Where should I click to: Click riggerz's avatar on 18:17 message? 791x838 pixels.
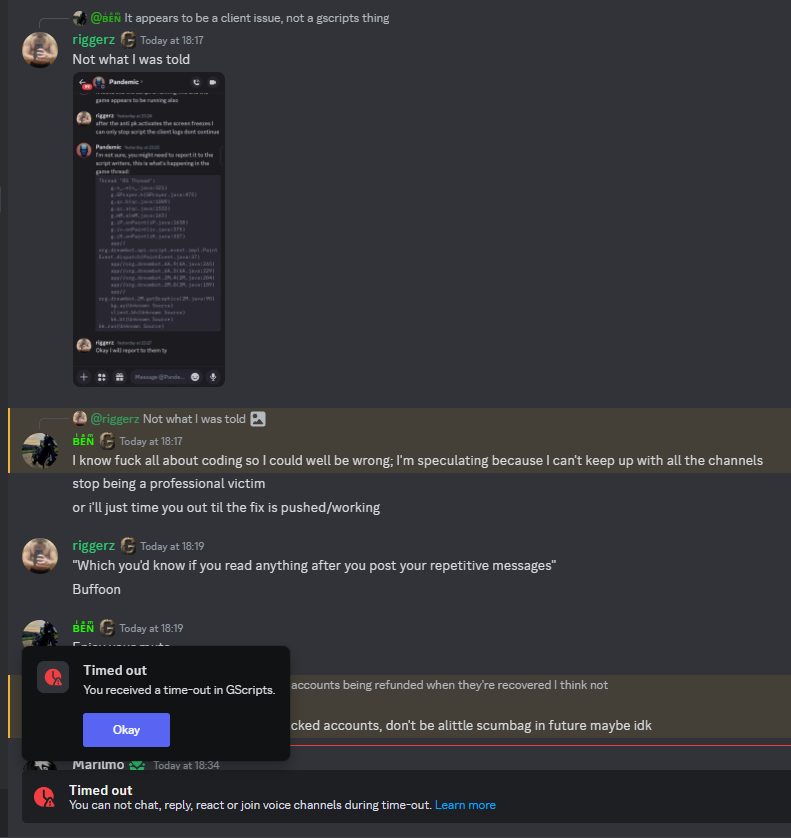tap(40, 50)
